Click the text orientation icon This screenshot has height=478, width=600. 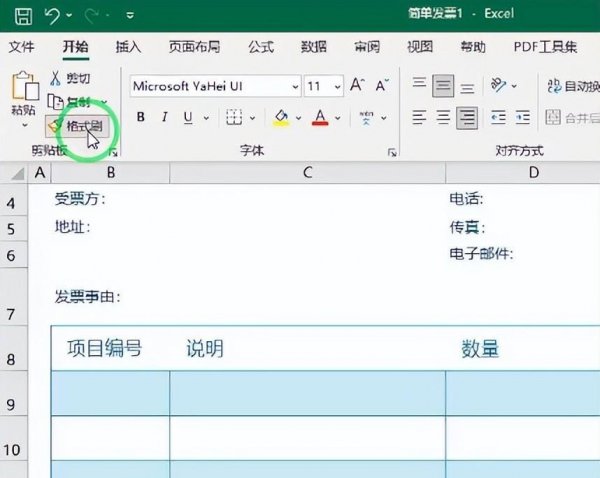coord(499,85)
